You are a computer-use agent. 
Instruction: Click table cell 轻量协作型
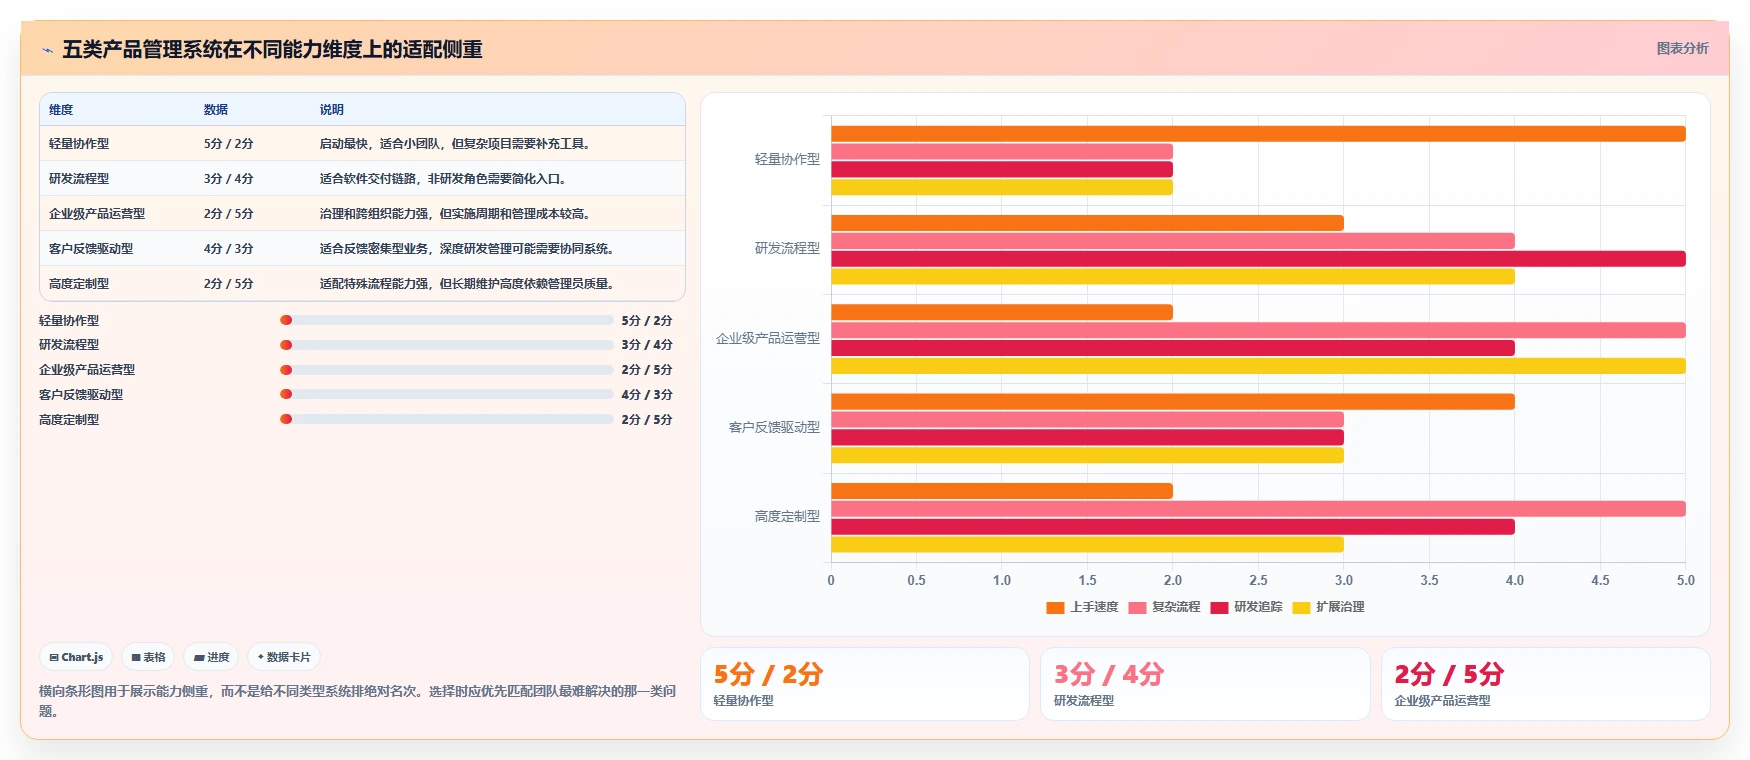click(79, 144)
